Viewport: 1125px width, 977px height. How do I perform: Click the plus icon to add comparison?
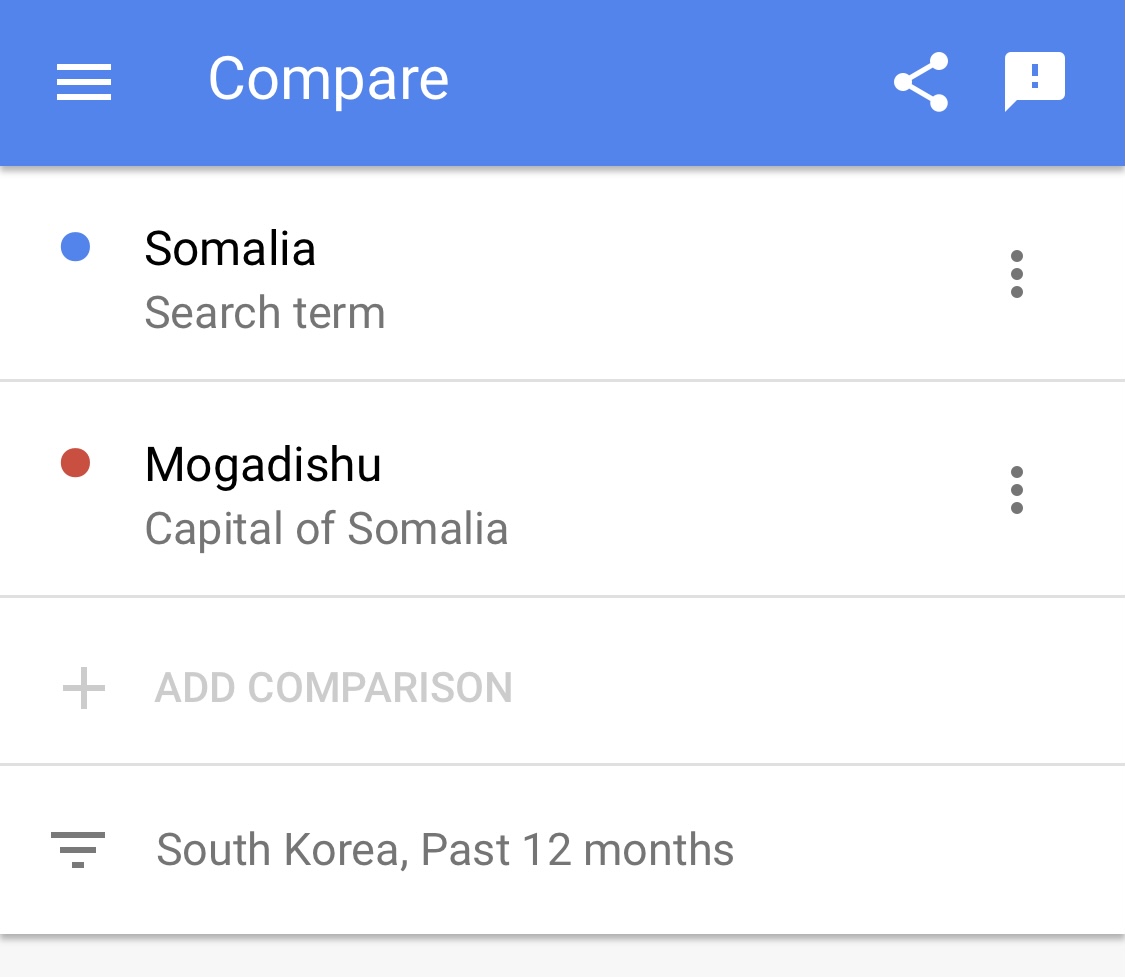(x=84, y=688)
